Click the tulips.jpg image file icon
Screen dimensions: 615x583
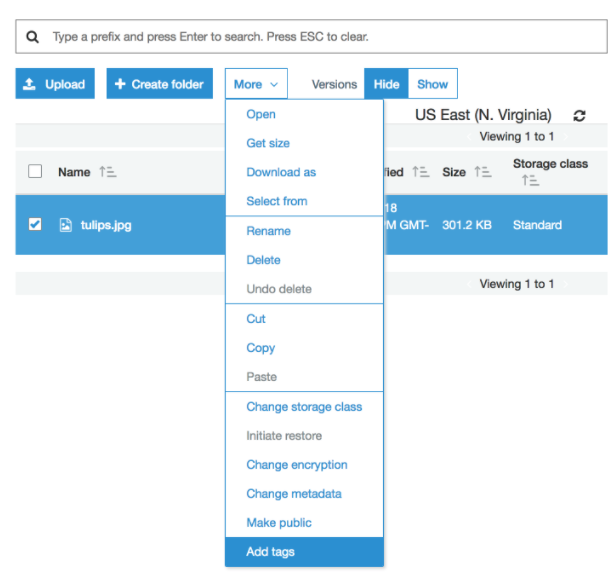point(65,225)
